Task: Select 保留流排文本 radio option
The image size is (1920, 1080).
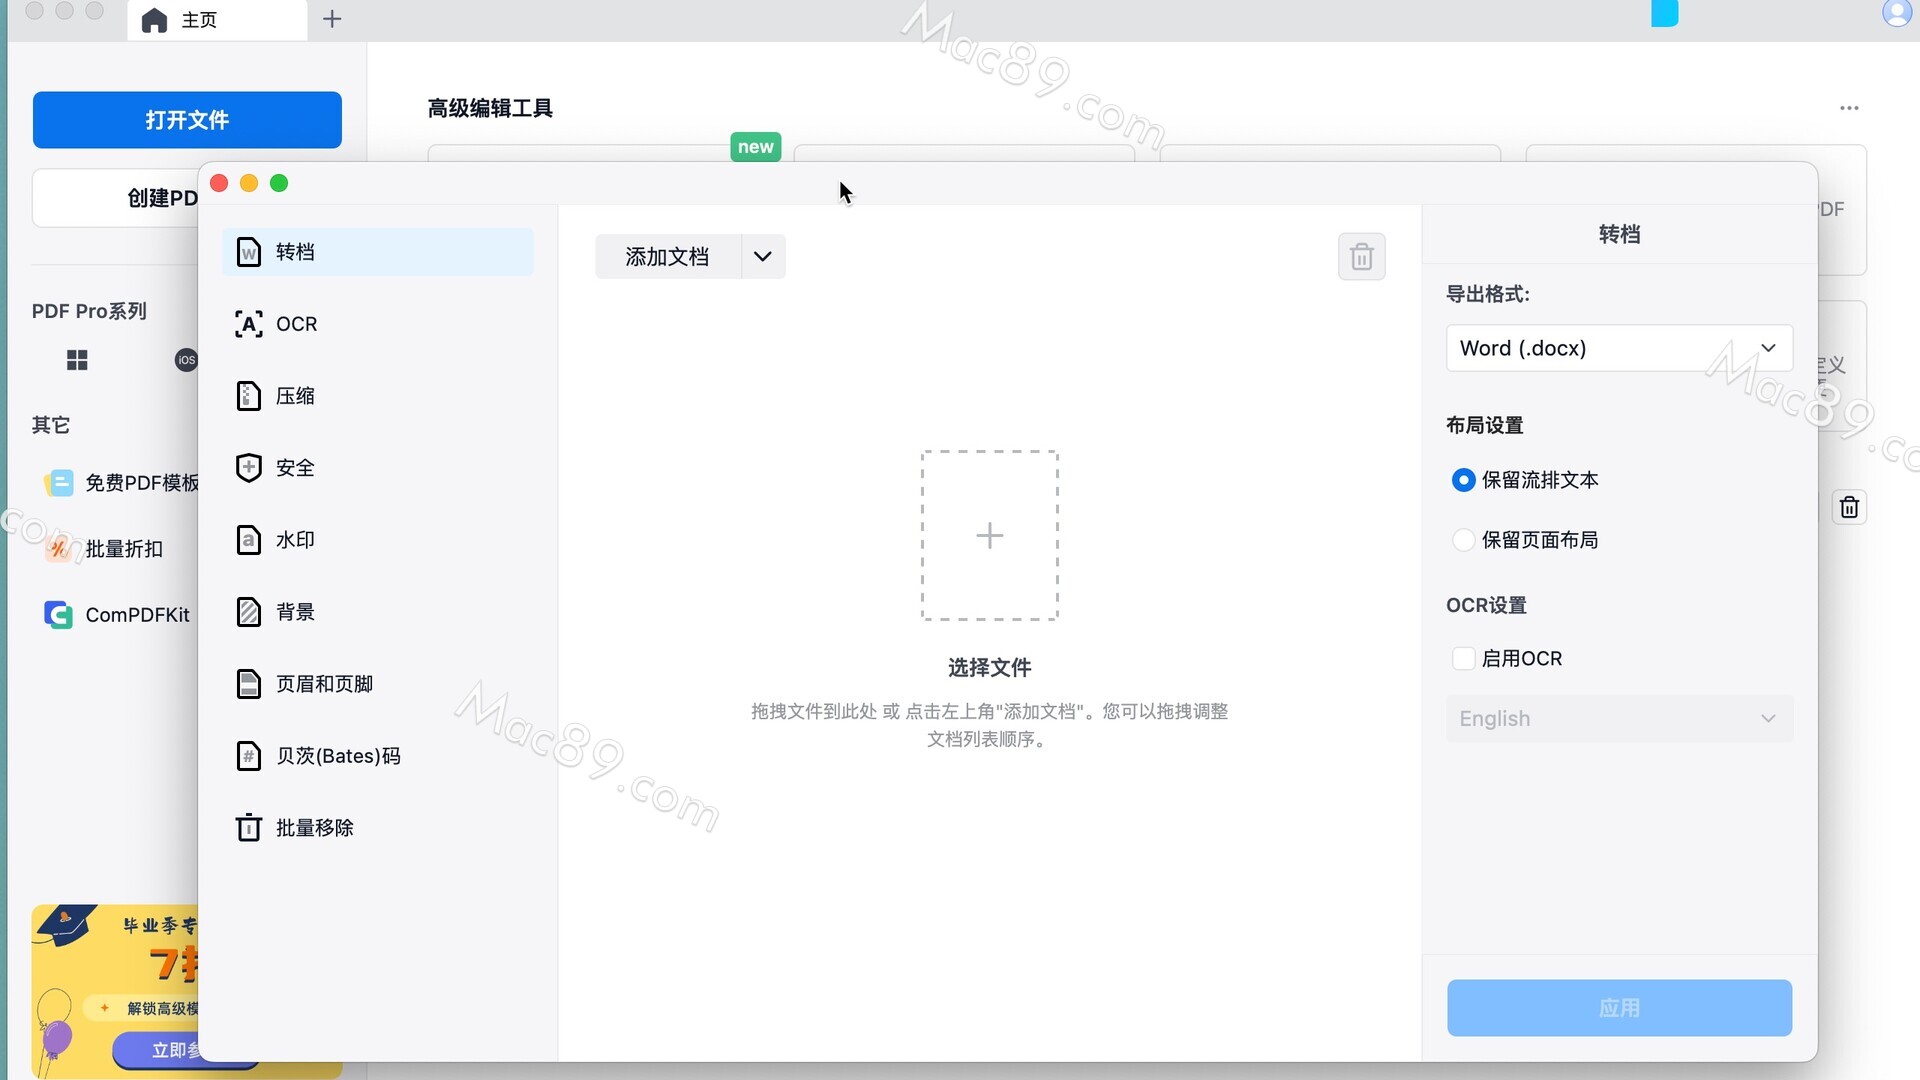Action: 1463,480
